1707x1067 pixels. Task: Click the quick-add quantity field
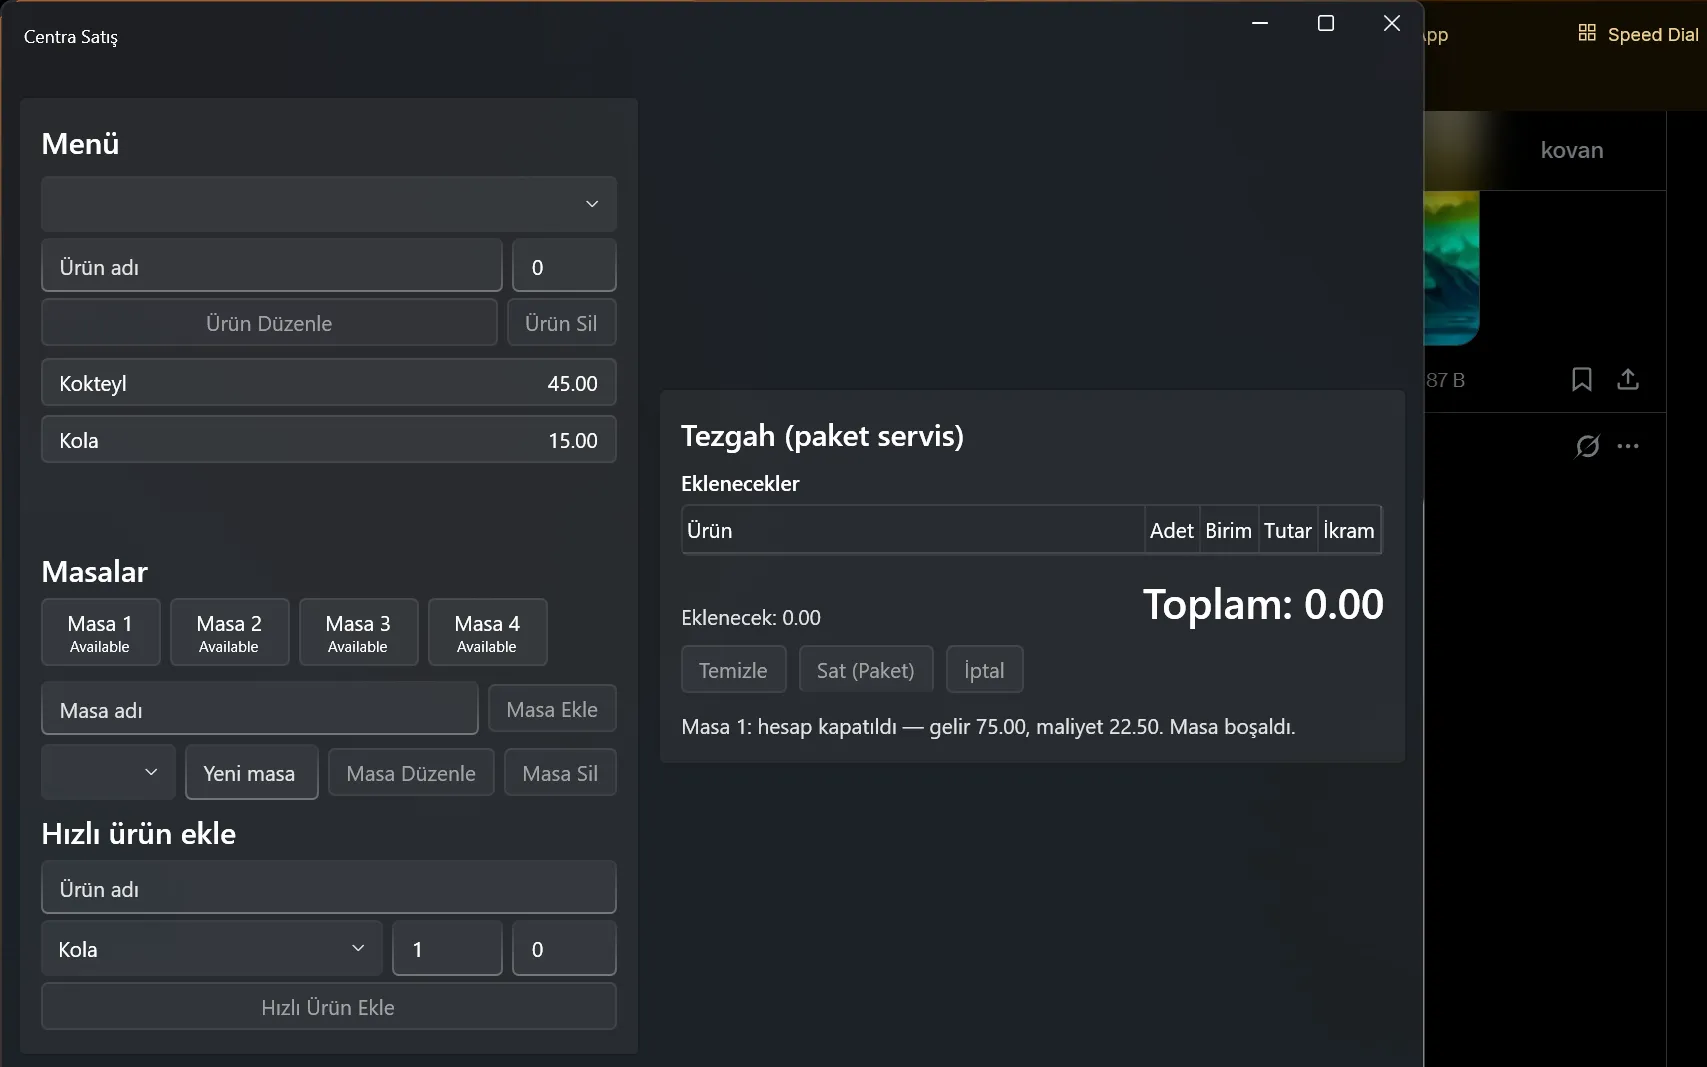click(x=447, y=948)
